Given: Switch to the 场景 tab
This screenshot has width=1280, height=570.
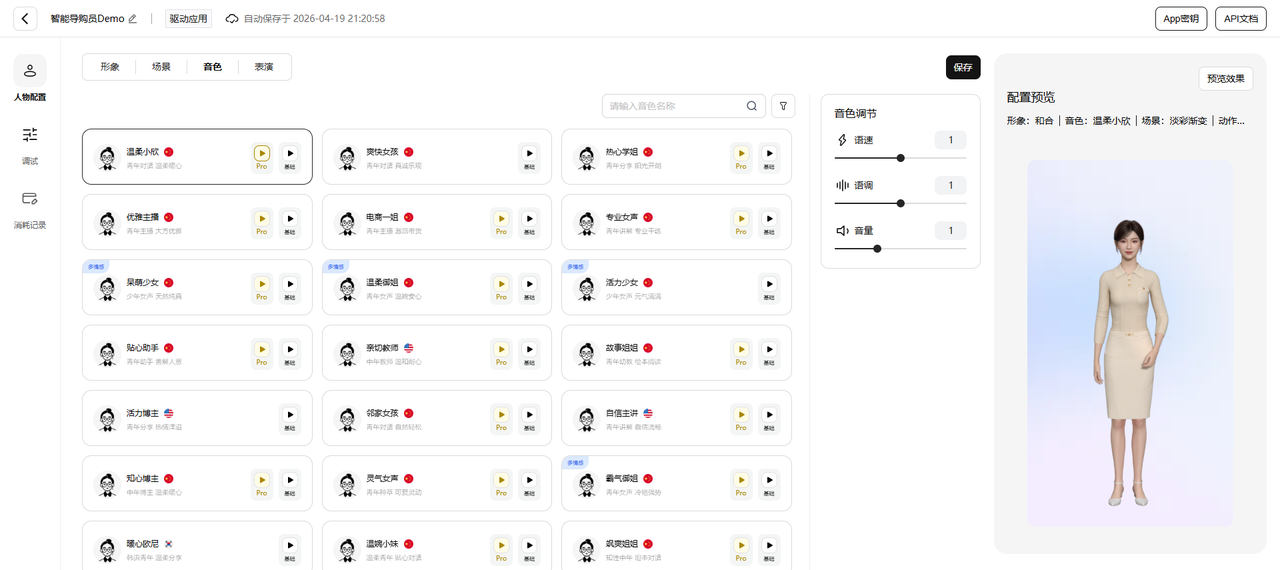Looking at the screenshot, I should [161, 67].
